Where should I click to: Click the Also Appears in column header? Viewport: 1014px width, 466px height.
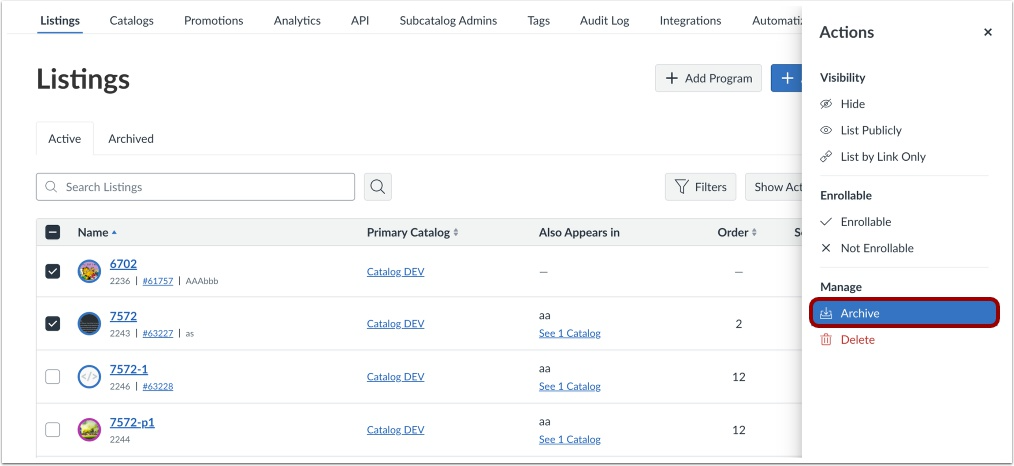(579, 233)
